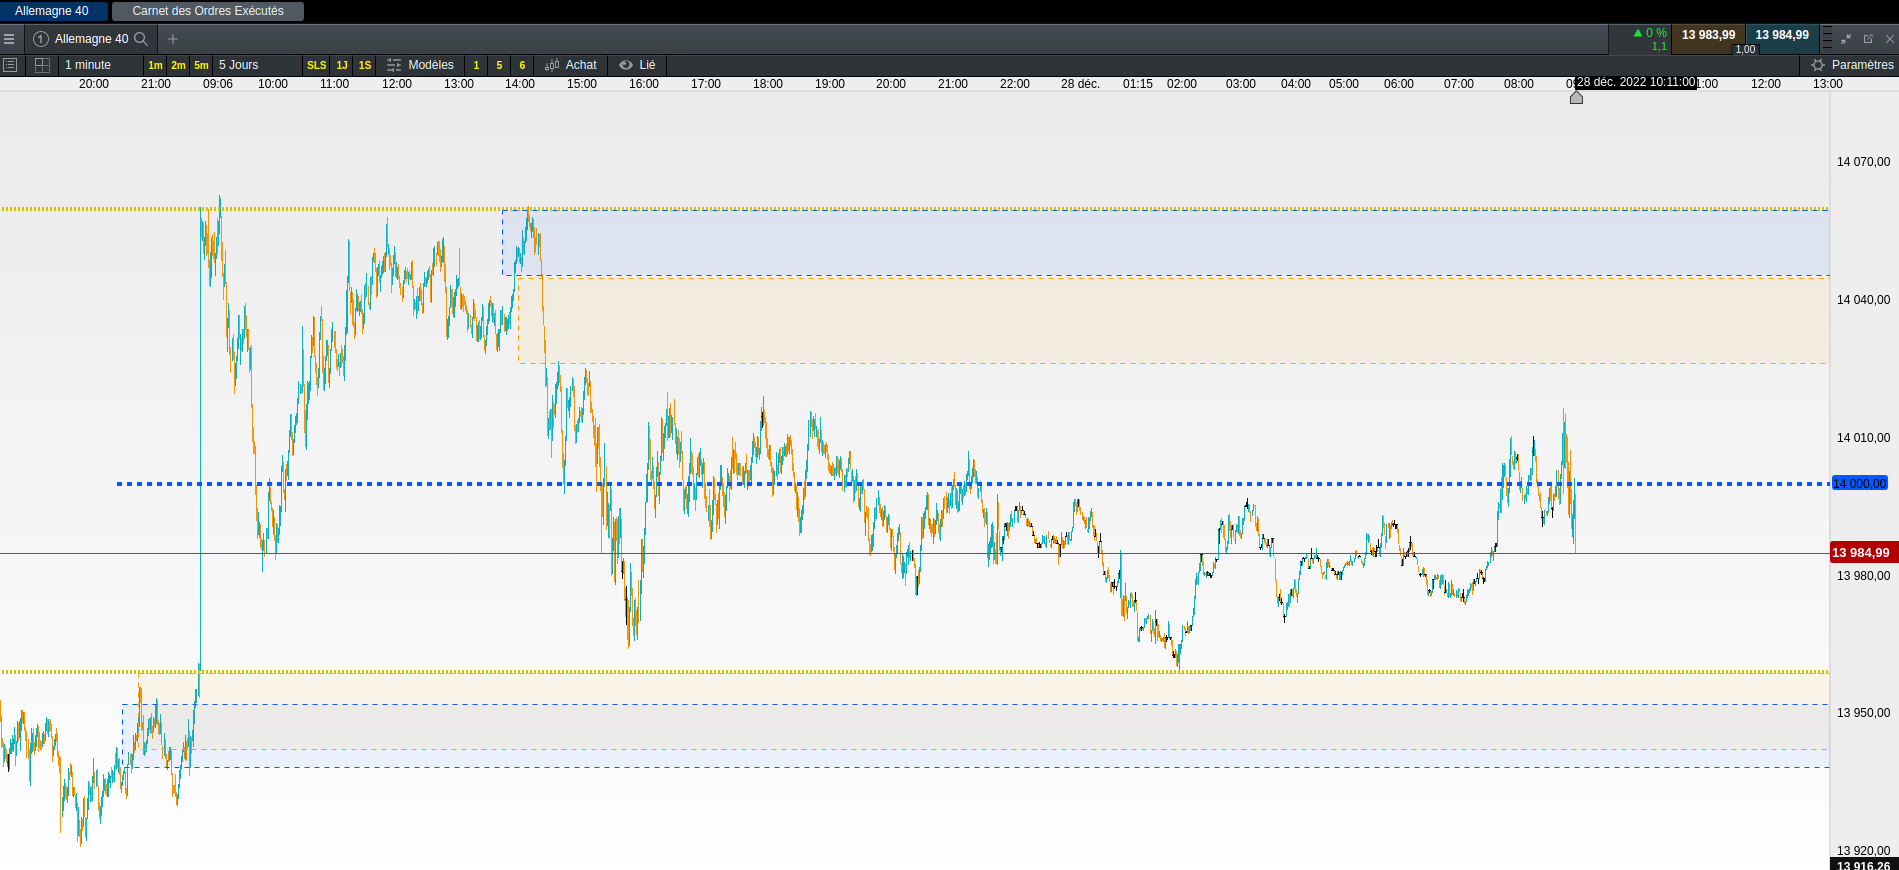Toggle the Lié eye link option

638,65
